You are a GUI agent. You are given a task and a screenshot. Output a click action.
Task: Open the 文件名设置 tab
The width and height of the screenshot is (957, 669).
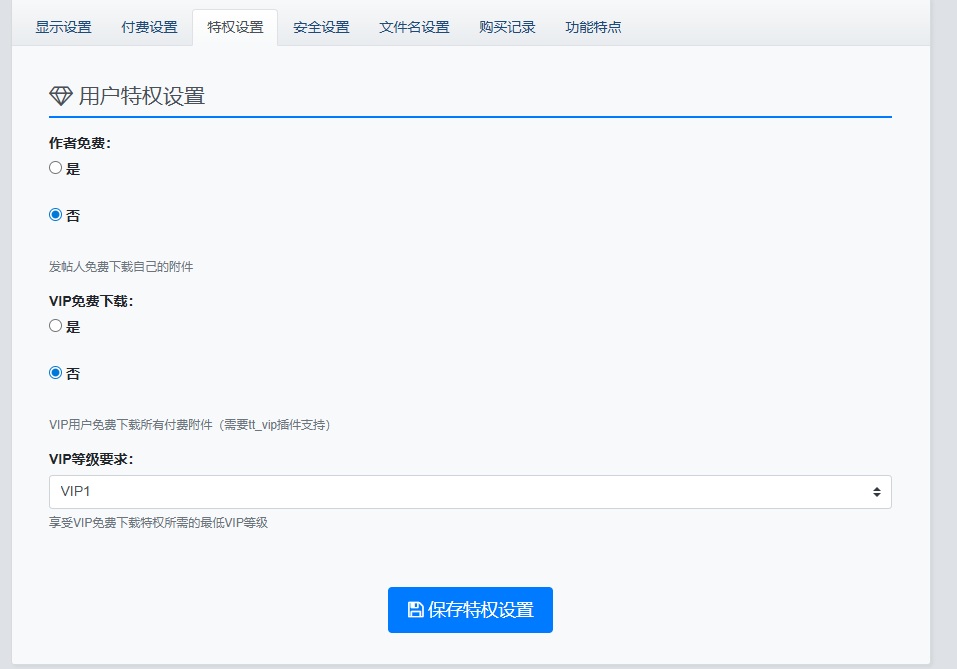coord(414,27)
